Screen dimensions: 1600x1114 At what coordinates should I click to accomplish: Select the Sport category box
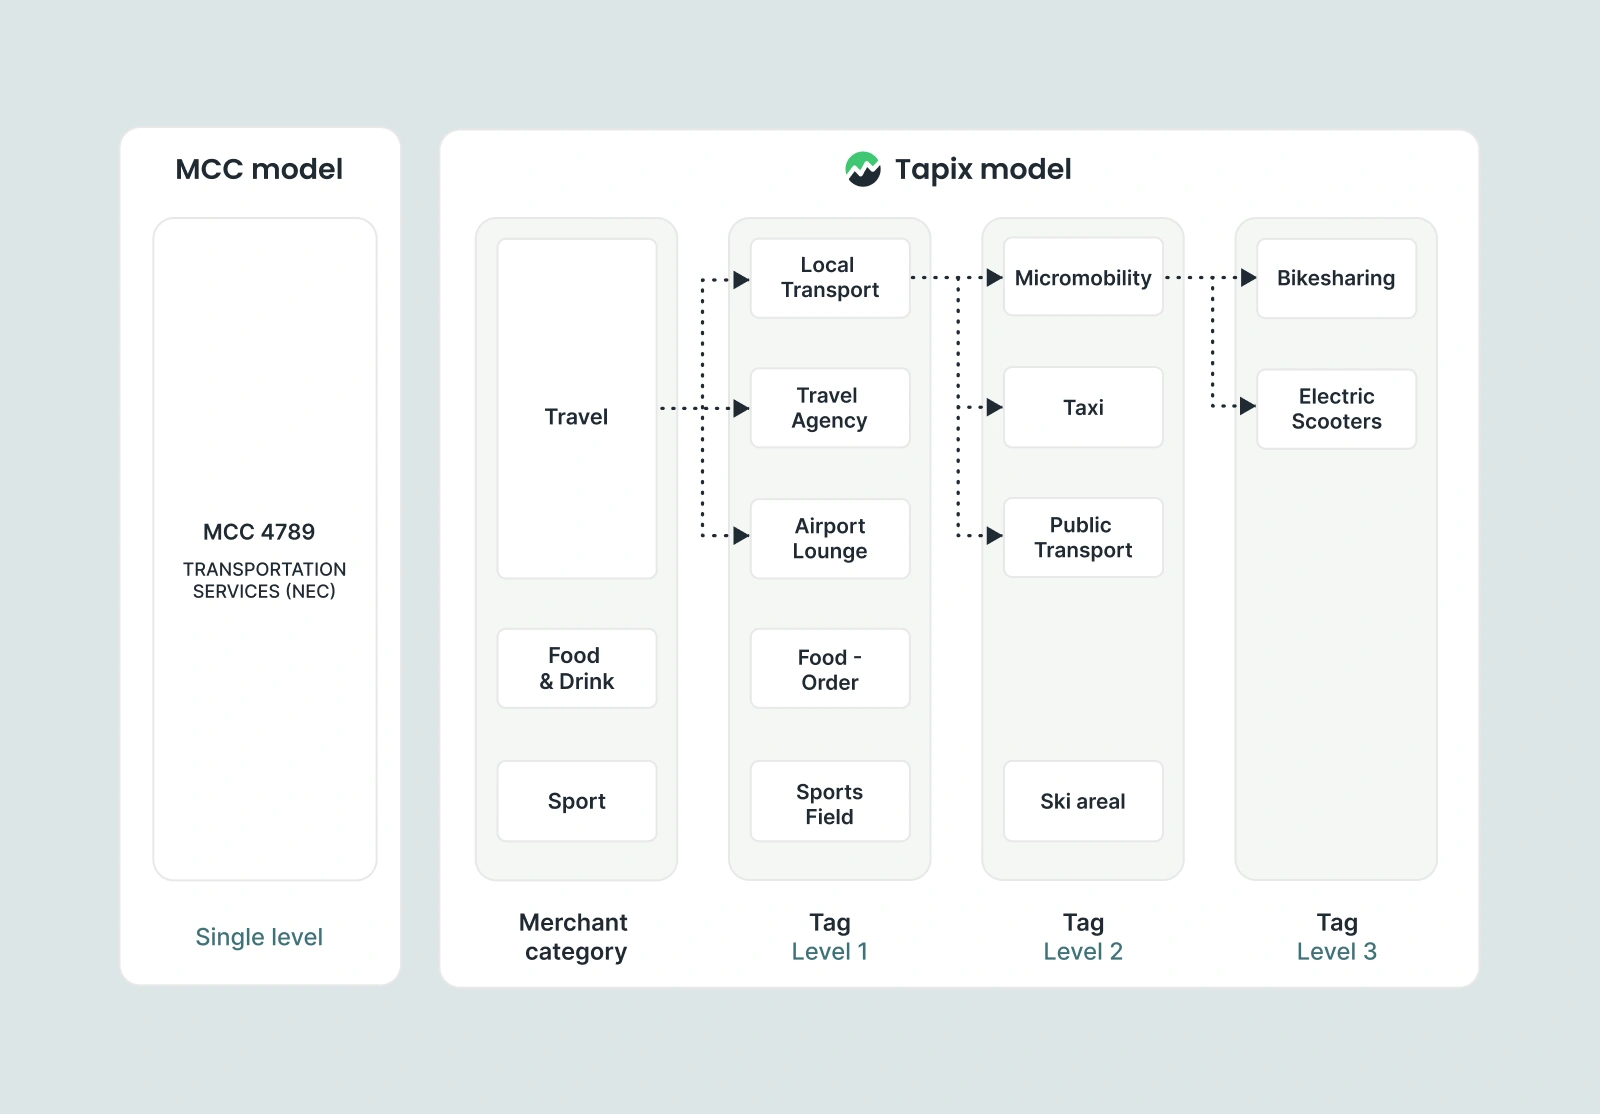pos(577,801)
